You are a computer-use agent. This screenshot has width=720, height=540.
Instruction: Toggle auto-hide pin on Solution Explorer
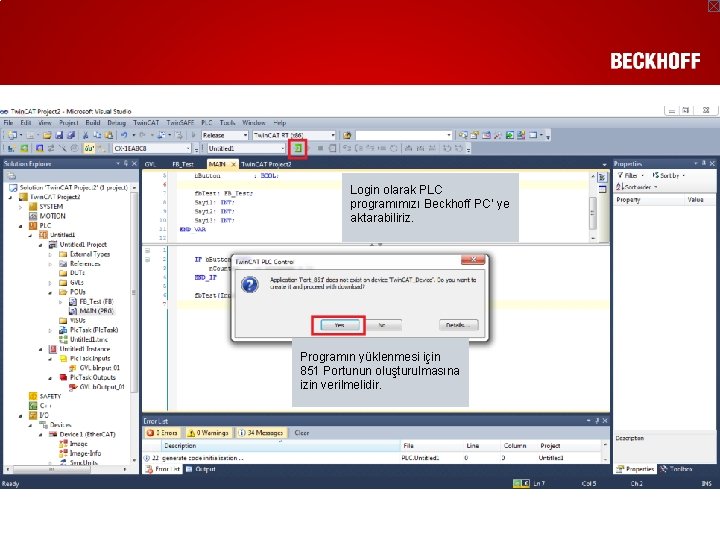[126, 163]
